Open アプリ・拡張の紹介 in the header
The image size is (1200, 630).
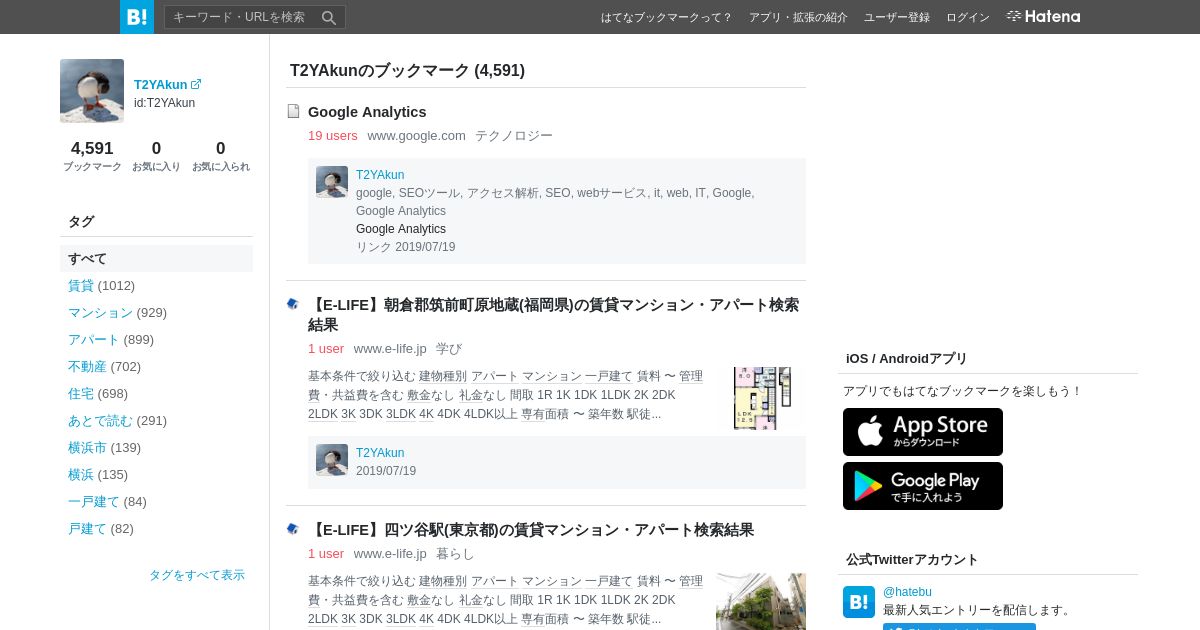(x=798, y=17)
